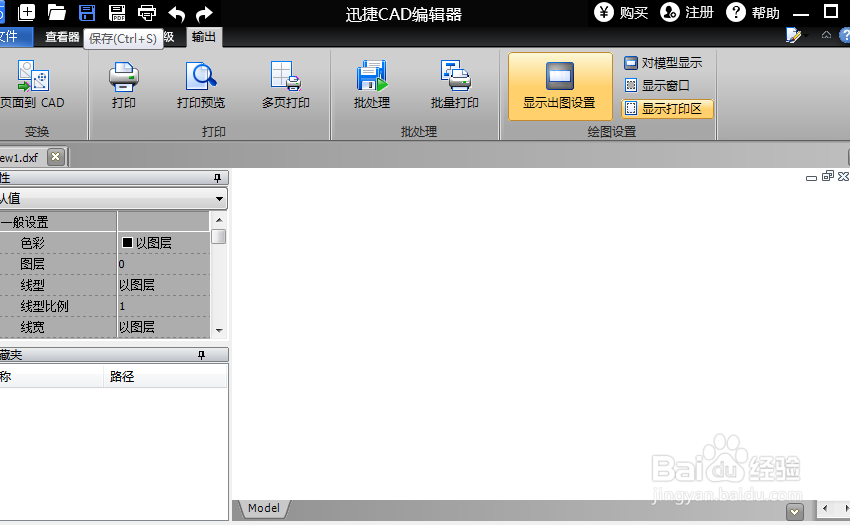Pin the favorites panel

202,355
